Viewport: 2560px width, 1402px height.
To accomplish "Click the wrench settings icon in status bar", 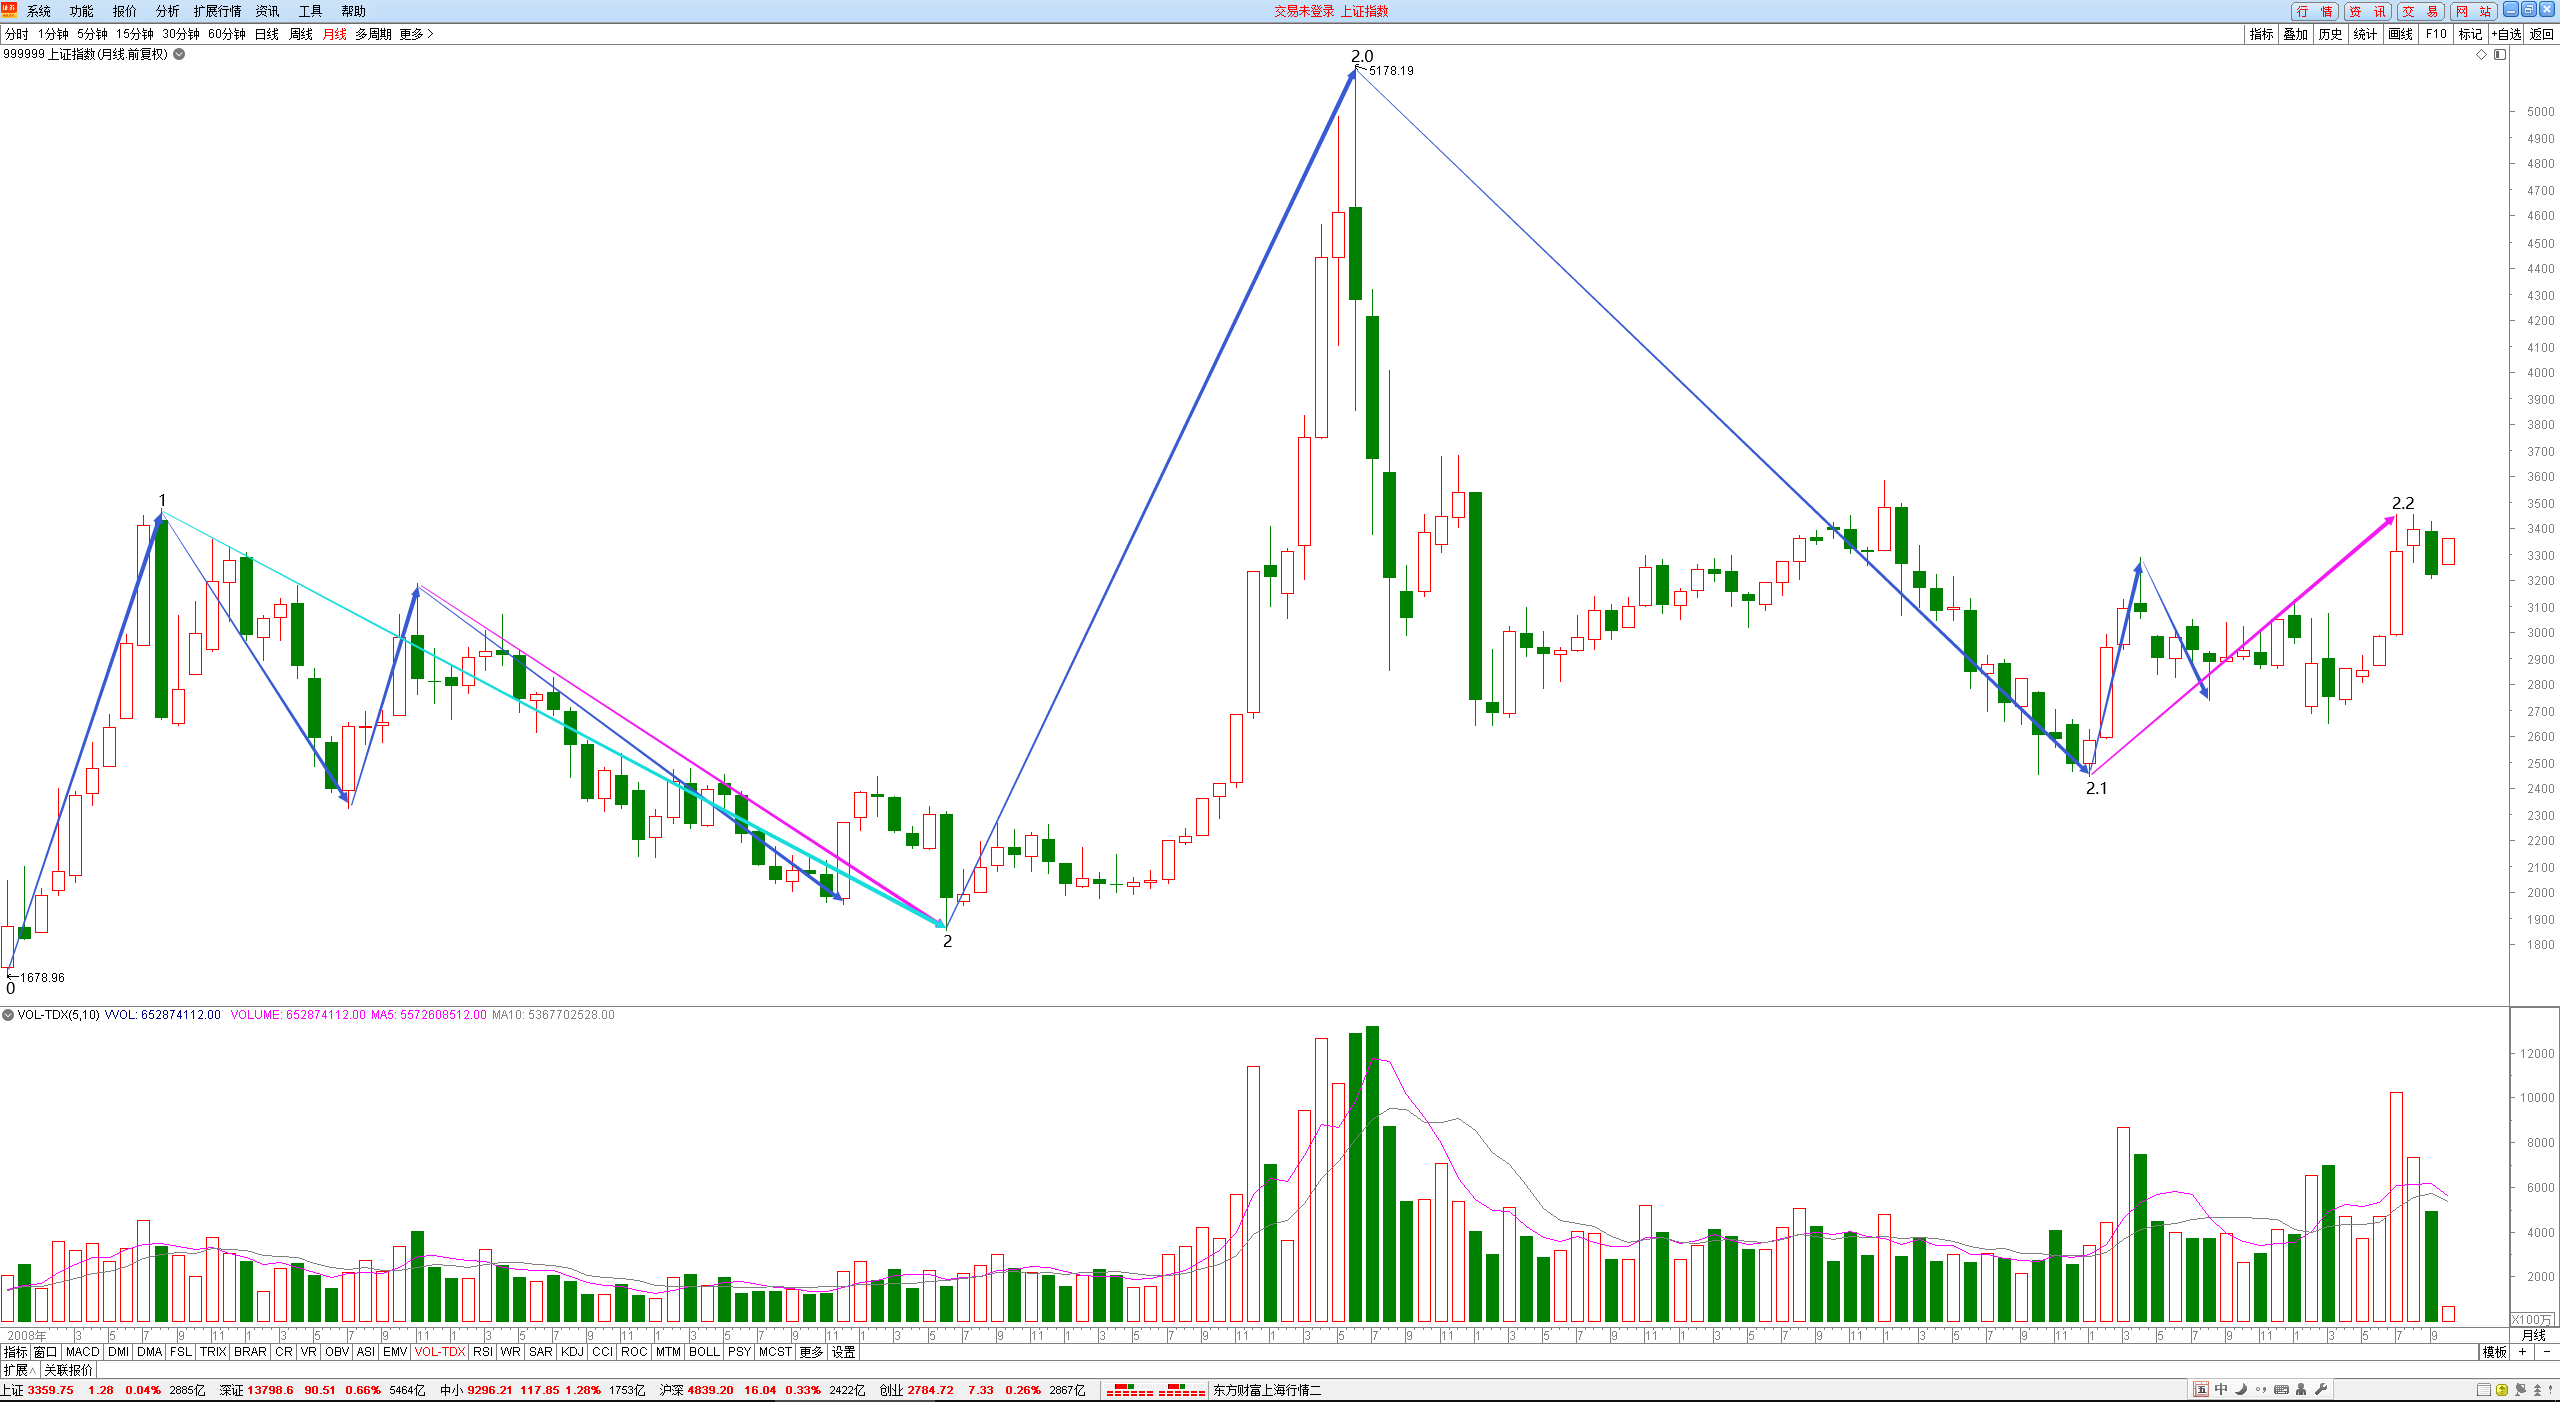I will tap(2321, 1389).
